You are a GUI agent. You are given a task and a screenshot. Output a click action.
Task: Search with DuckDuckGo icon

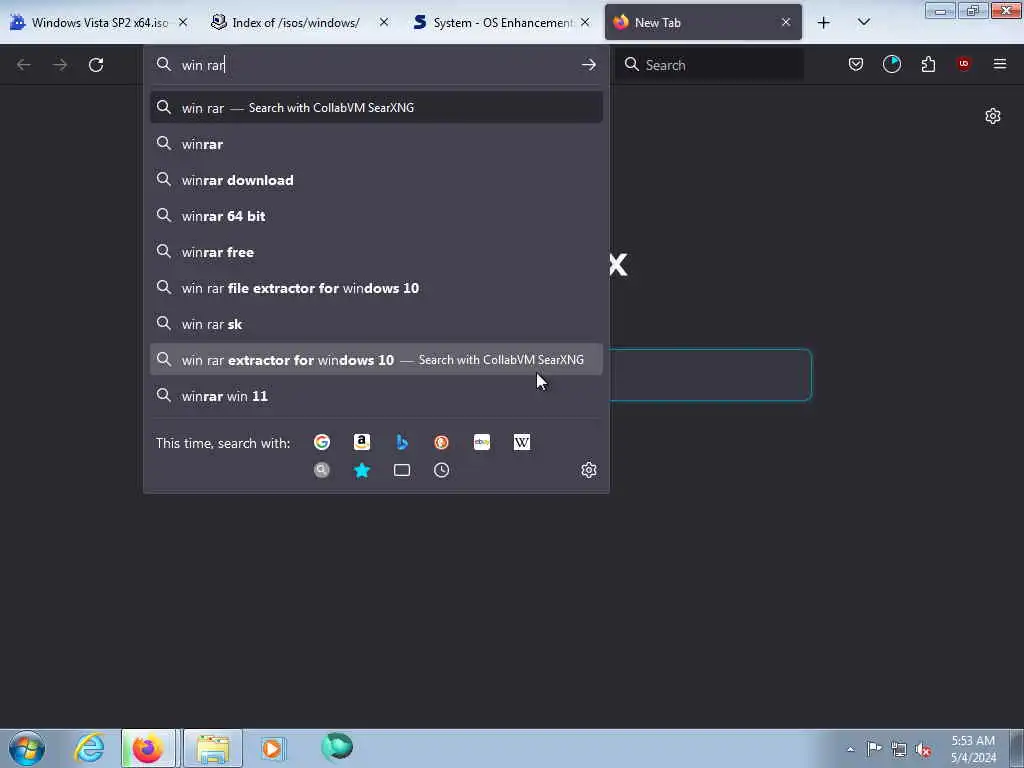coord(441,442)
